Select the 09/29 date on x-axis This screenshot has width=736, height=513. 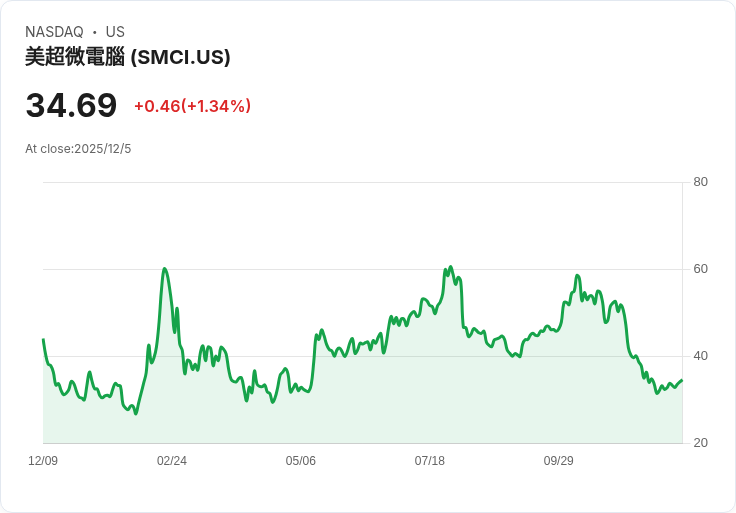tap(558, 461)
